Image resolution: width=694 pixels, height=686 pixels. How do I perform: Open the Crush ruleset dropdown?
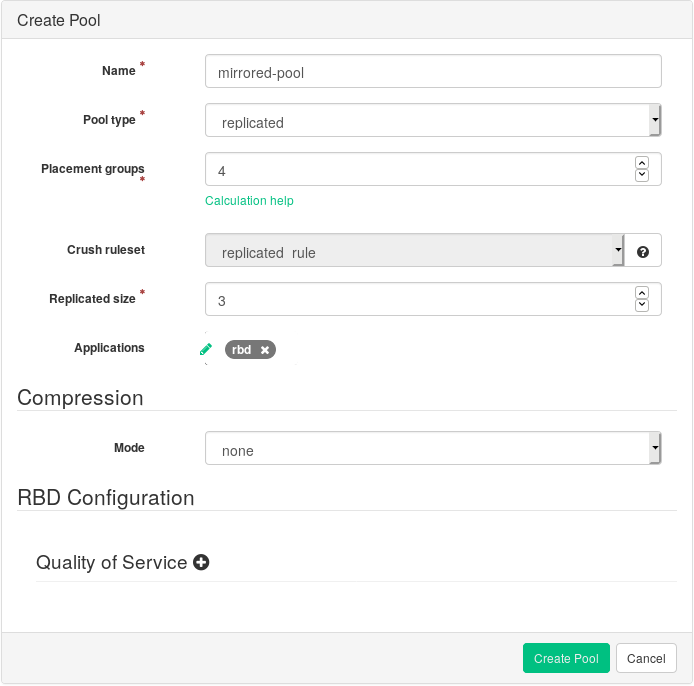pyautogui.click(x=414, y=252)
